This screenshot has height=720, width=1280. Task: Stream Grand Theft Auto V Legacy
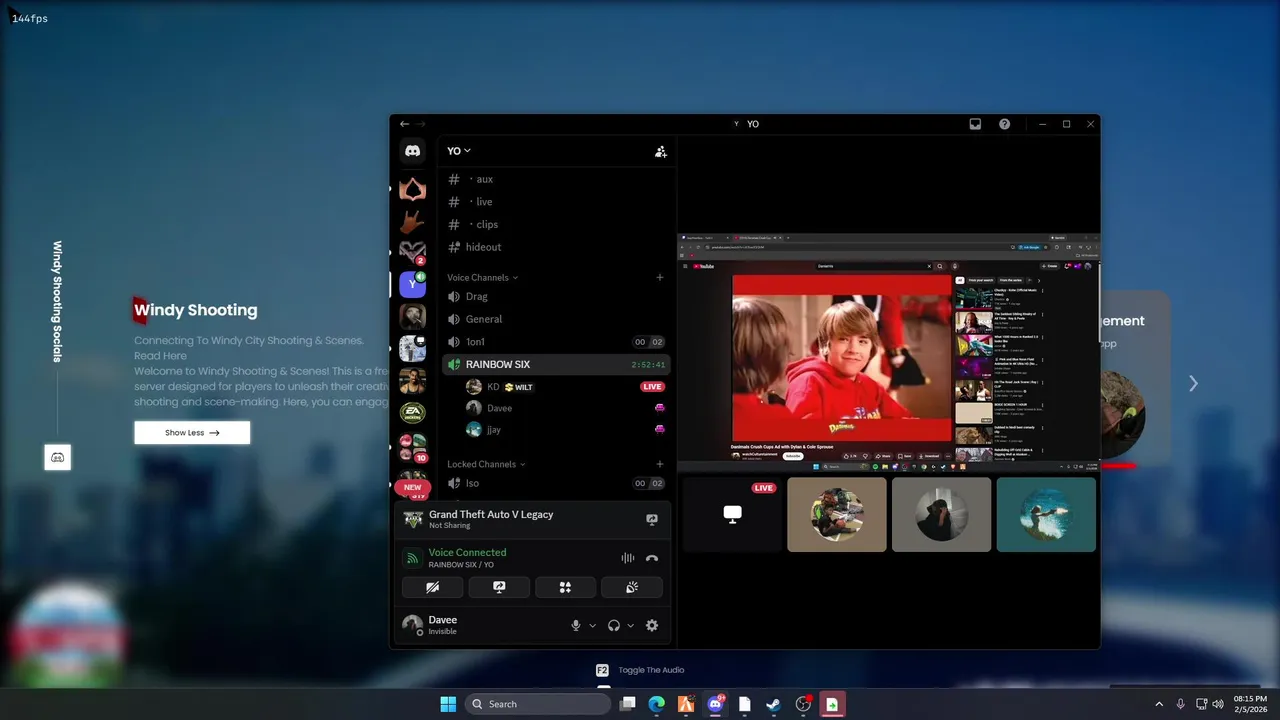652,520
